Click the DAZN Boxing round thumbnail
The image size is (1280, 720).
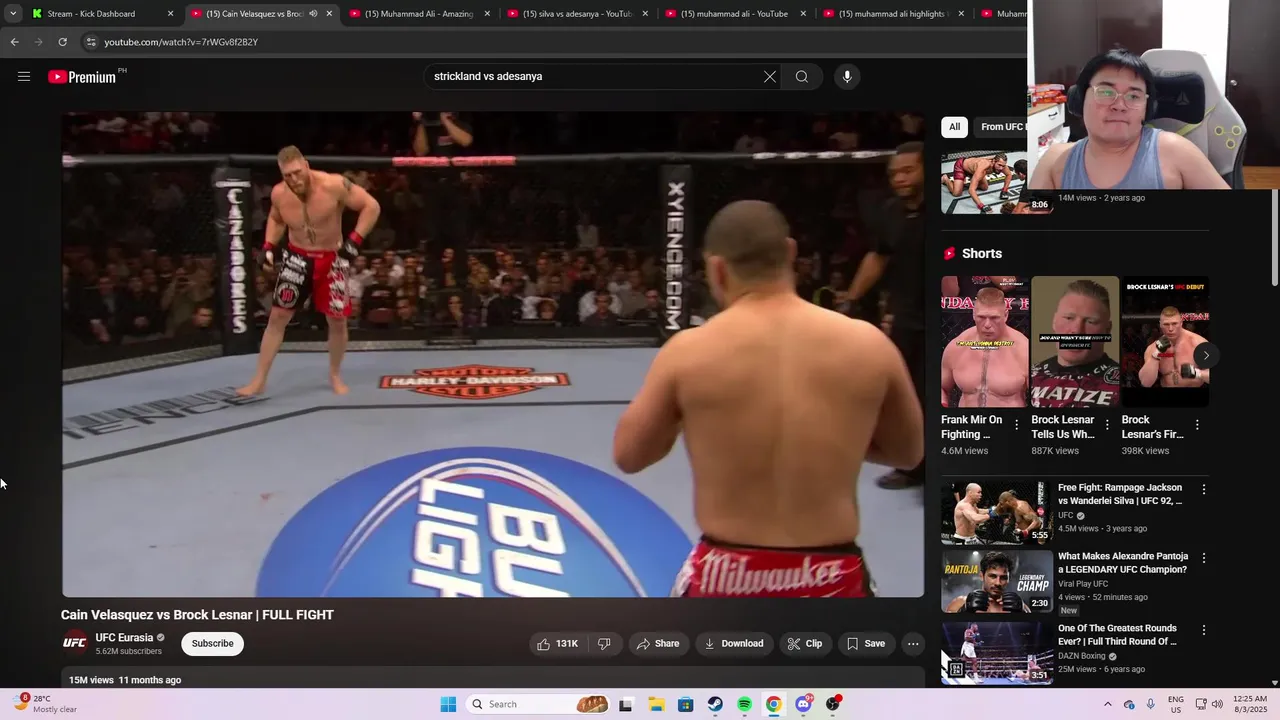click(996, 652)
